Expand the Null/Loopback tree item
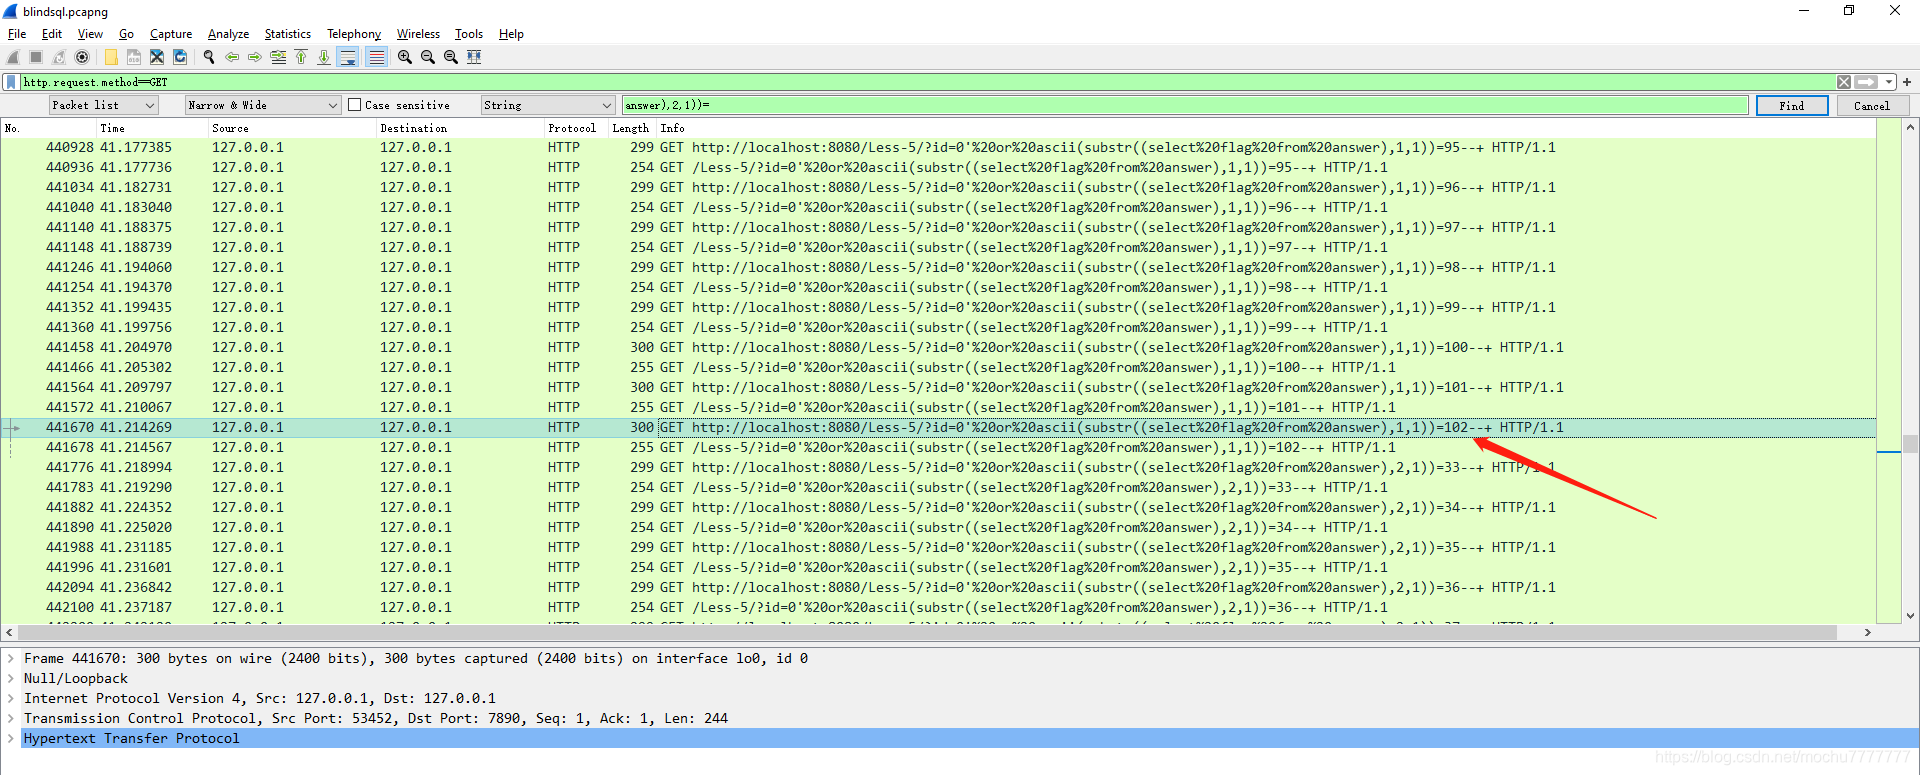The image size is (1920, 775). pyautogui.click(x=11, y=678)
